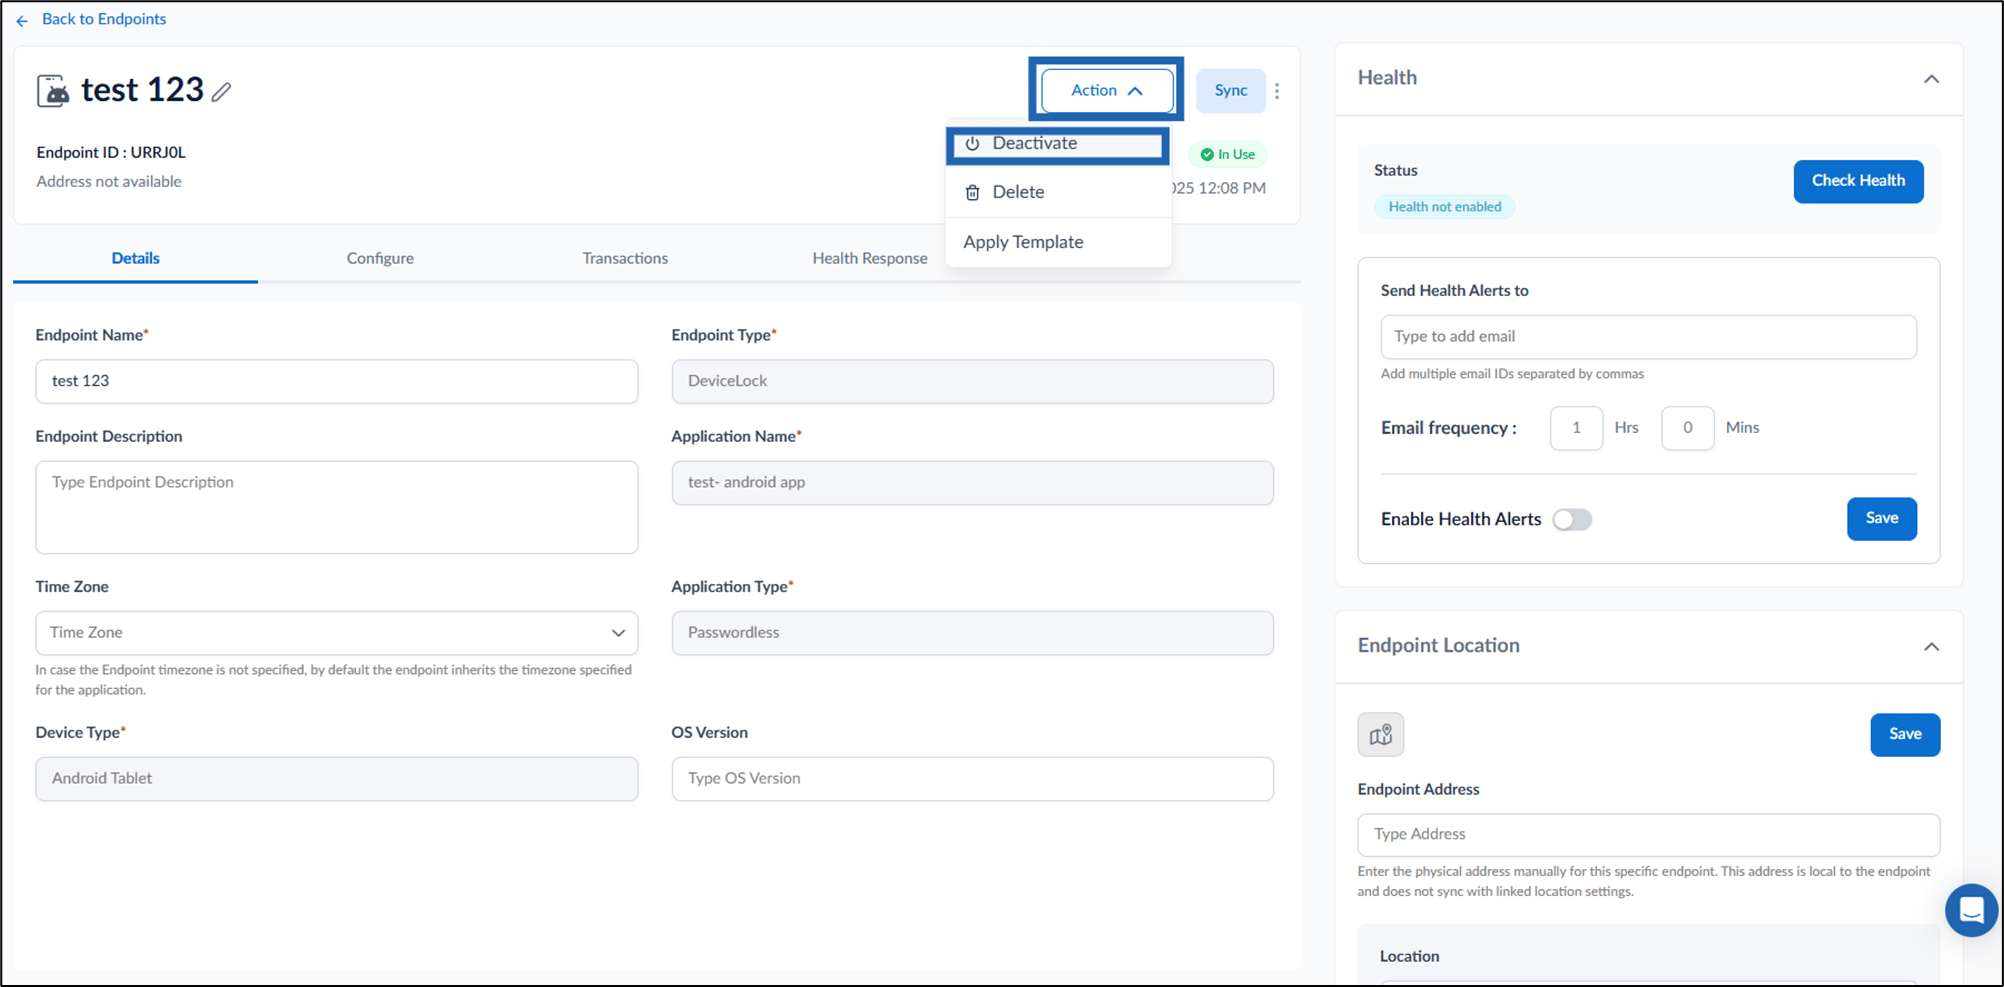Choose Deactivate from the Action menu
The width and height of the screenshot is (2004, 987).
1057,144
